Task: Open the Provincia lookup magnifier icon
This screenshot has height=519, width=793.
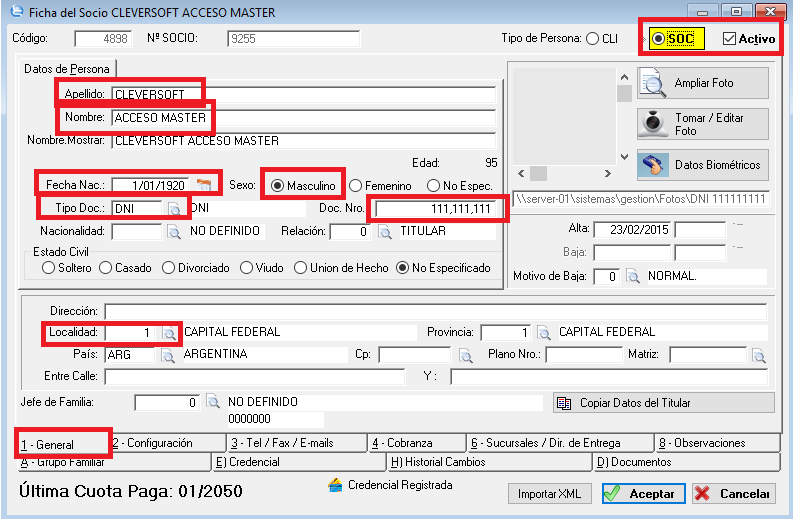Action: 543,332
